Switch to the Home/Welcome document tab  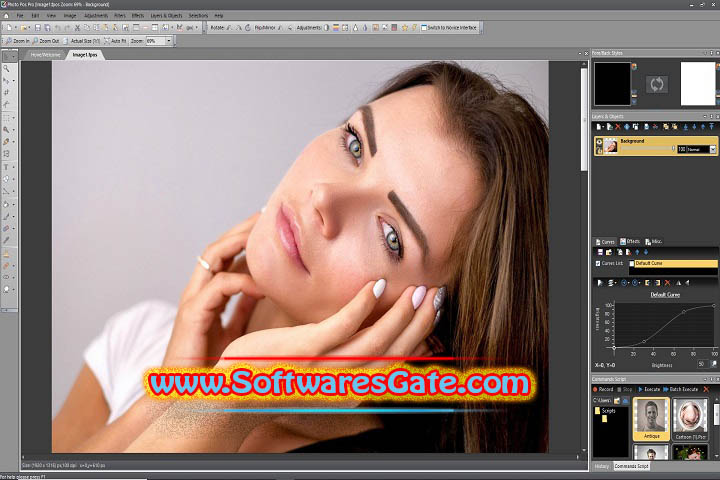pyautogui.click(x=45, y=55)
